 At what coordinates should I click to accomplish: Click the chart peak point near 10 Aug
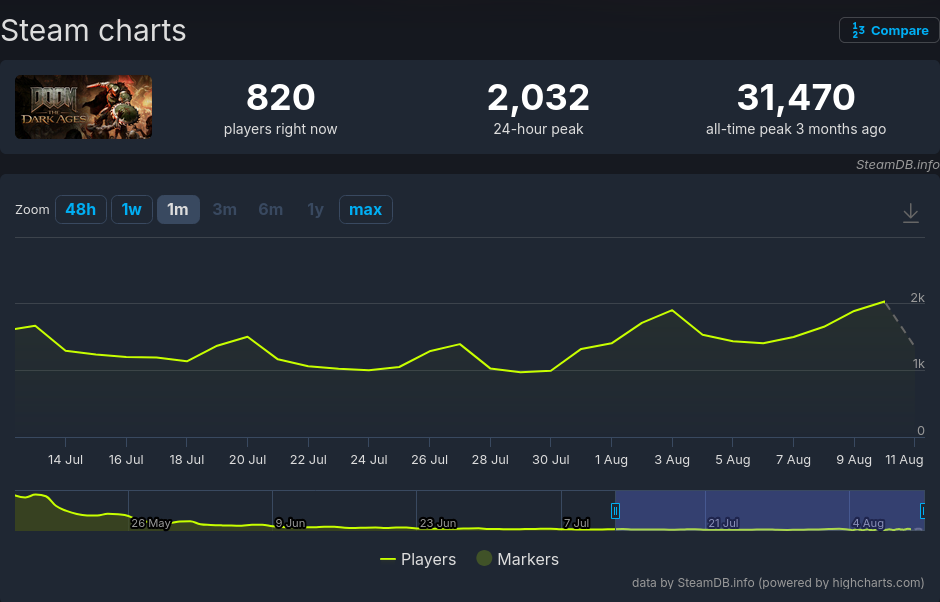tap(884, 302)
